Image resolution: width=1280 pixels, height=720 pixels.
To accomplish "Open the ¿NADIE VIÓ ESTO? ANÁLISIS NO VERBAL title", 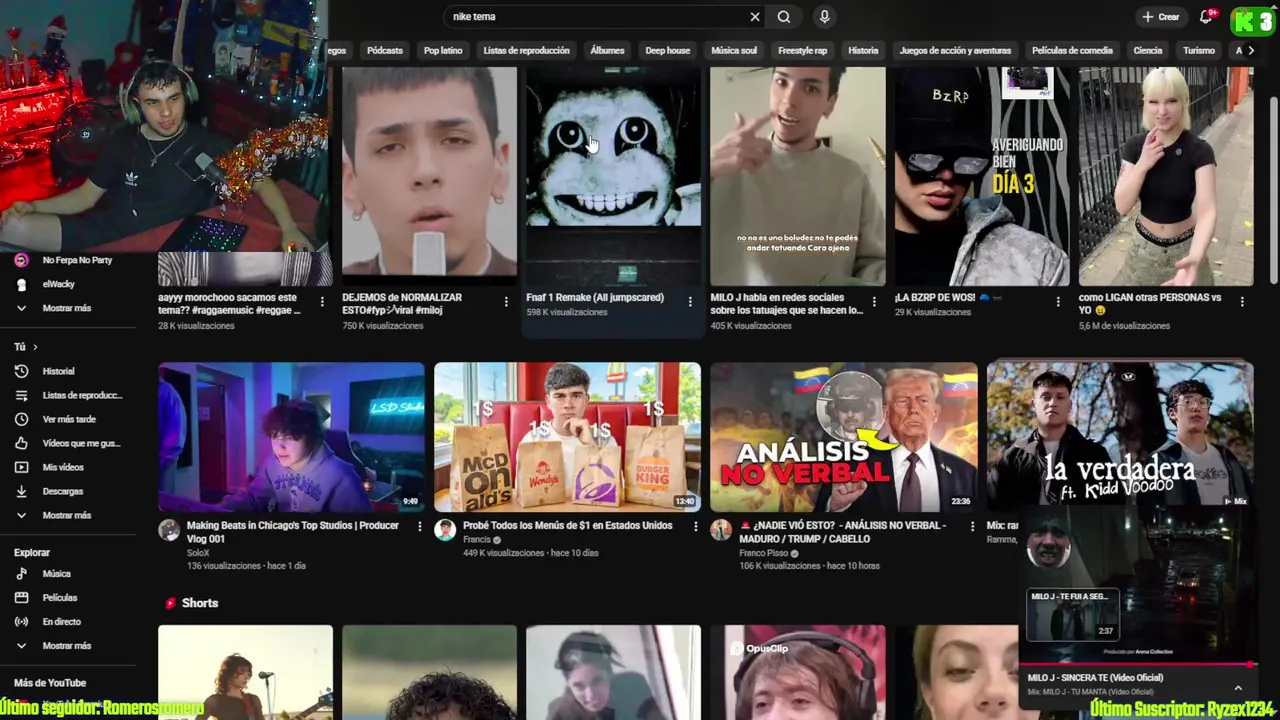I will [842, 532].
